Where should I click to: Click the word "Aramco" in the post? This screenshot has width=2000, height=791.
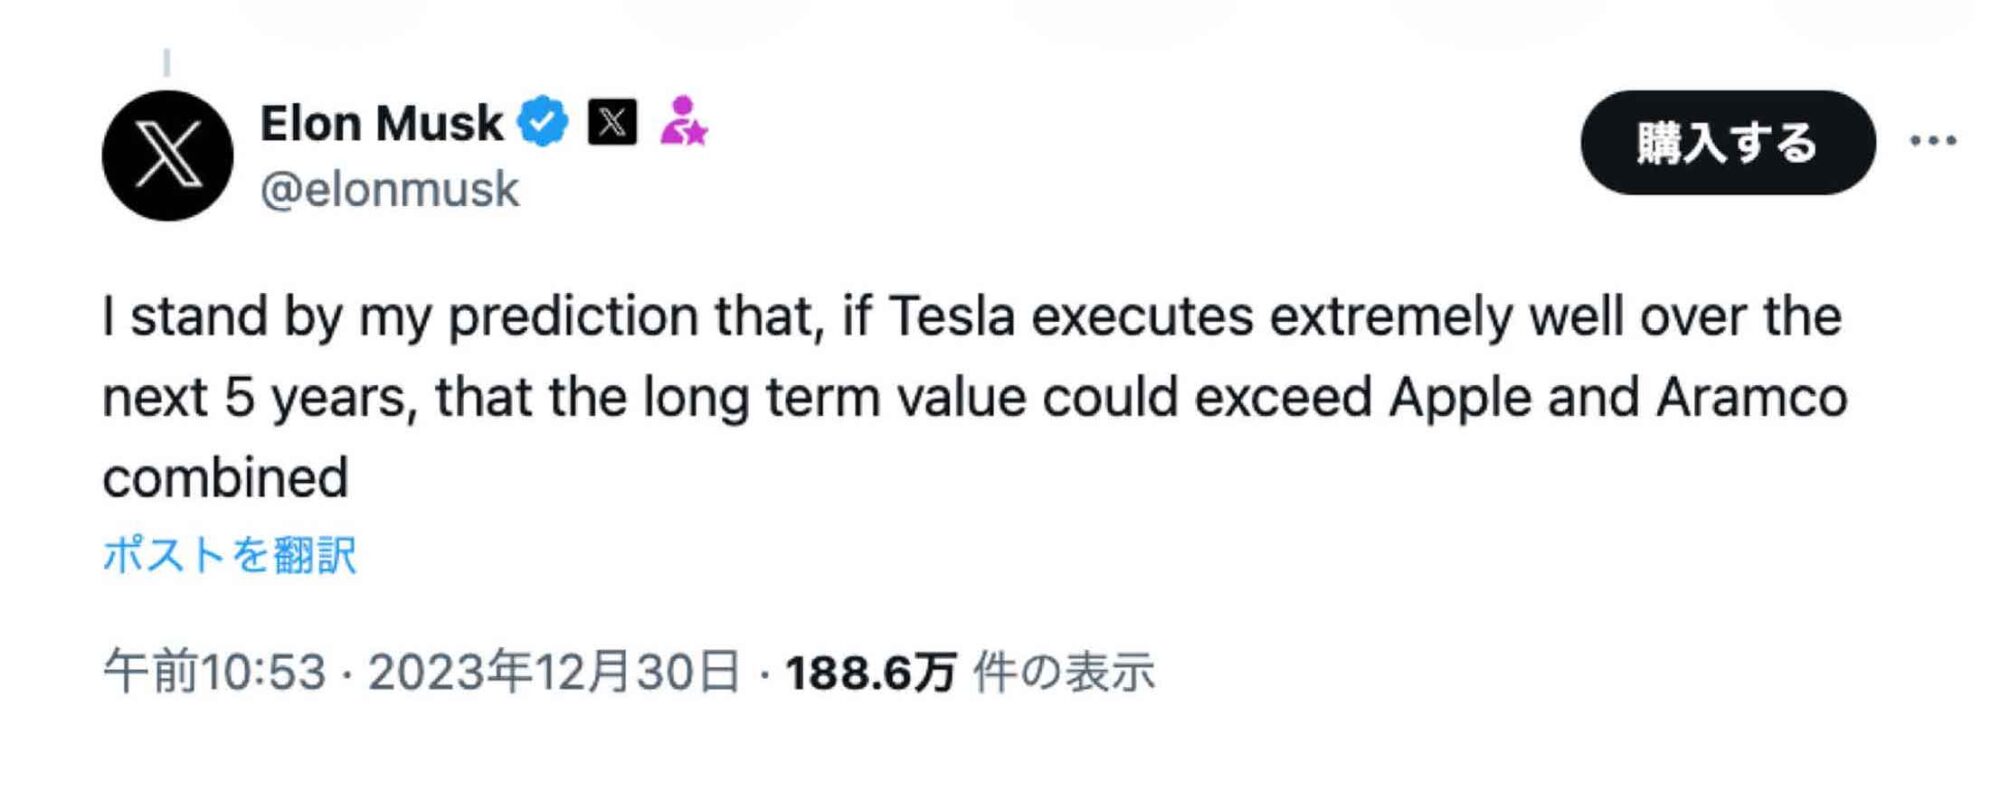coord(1751,398)
